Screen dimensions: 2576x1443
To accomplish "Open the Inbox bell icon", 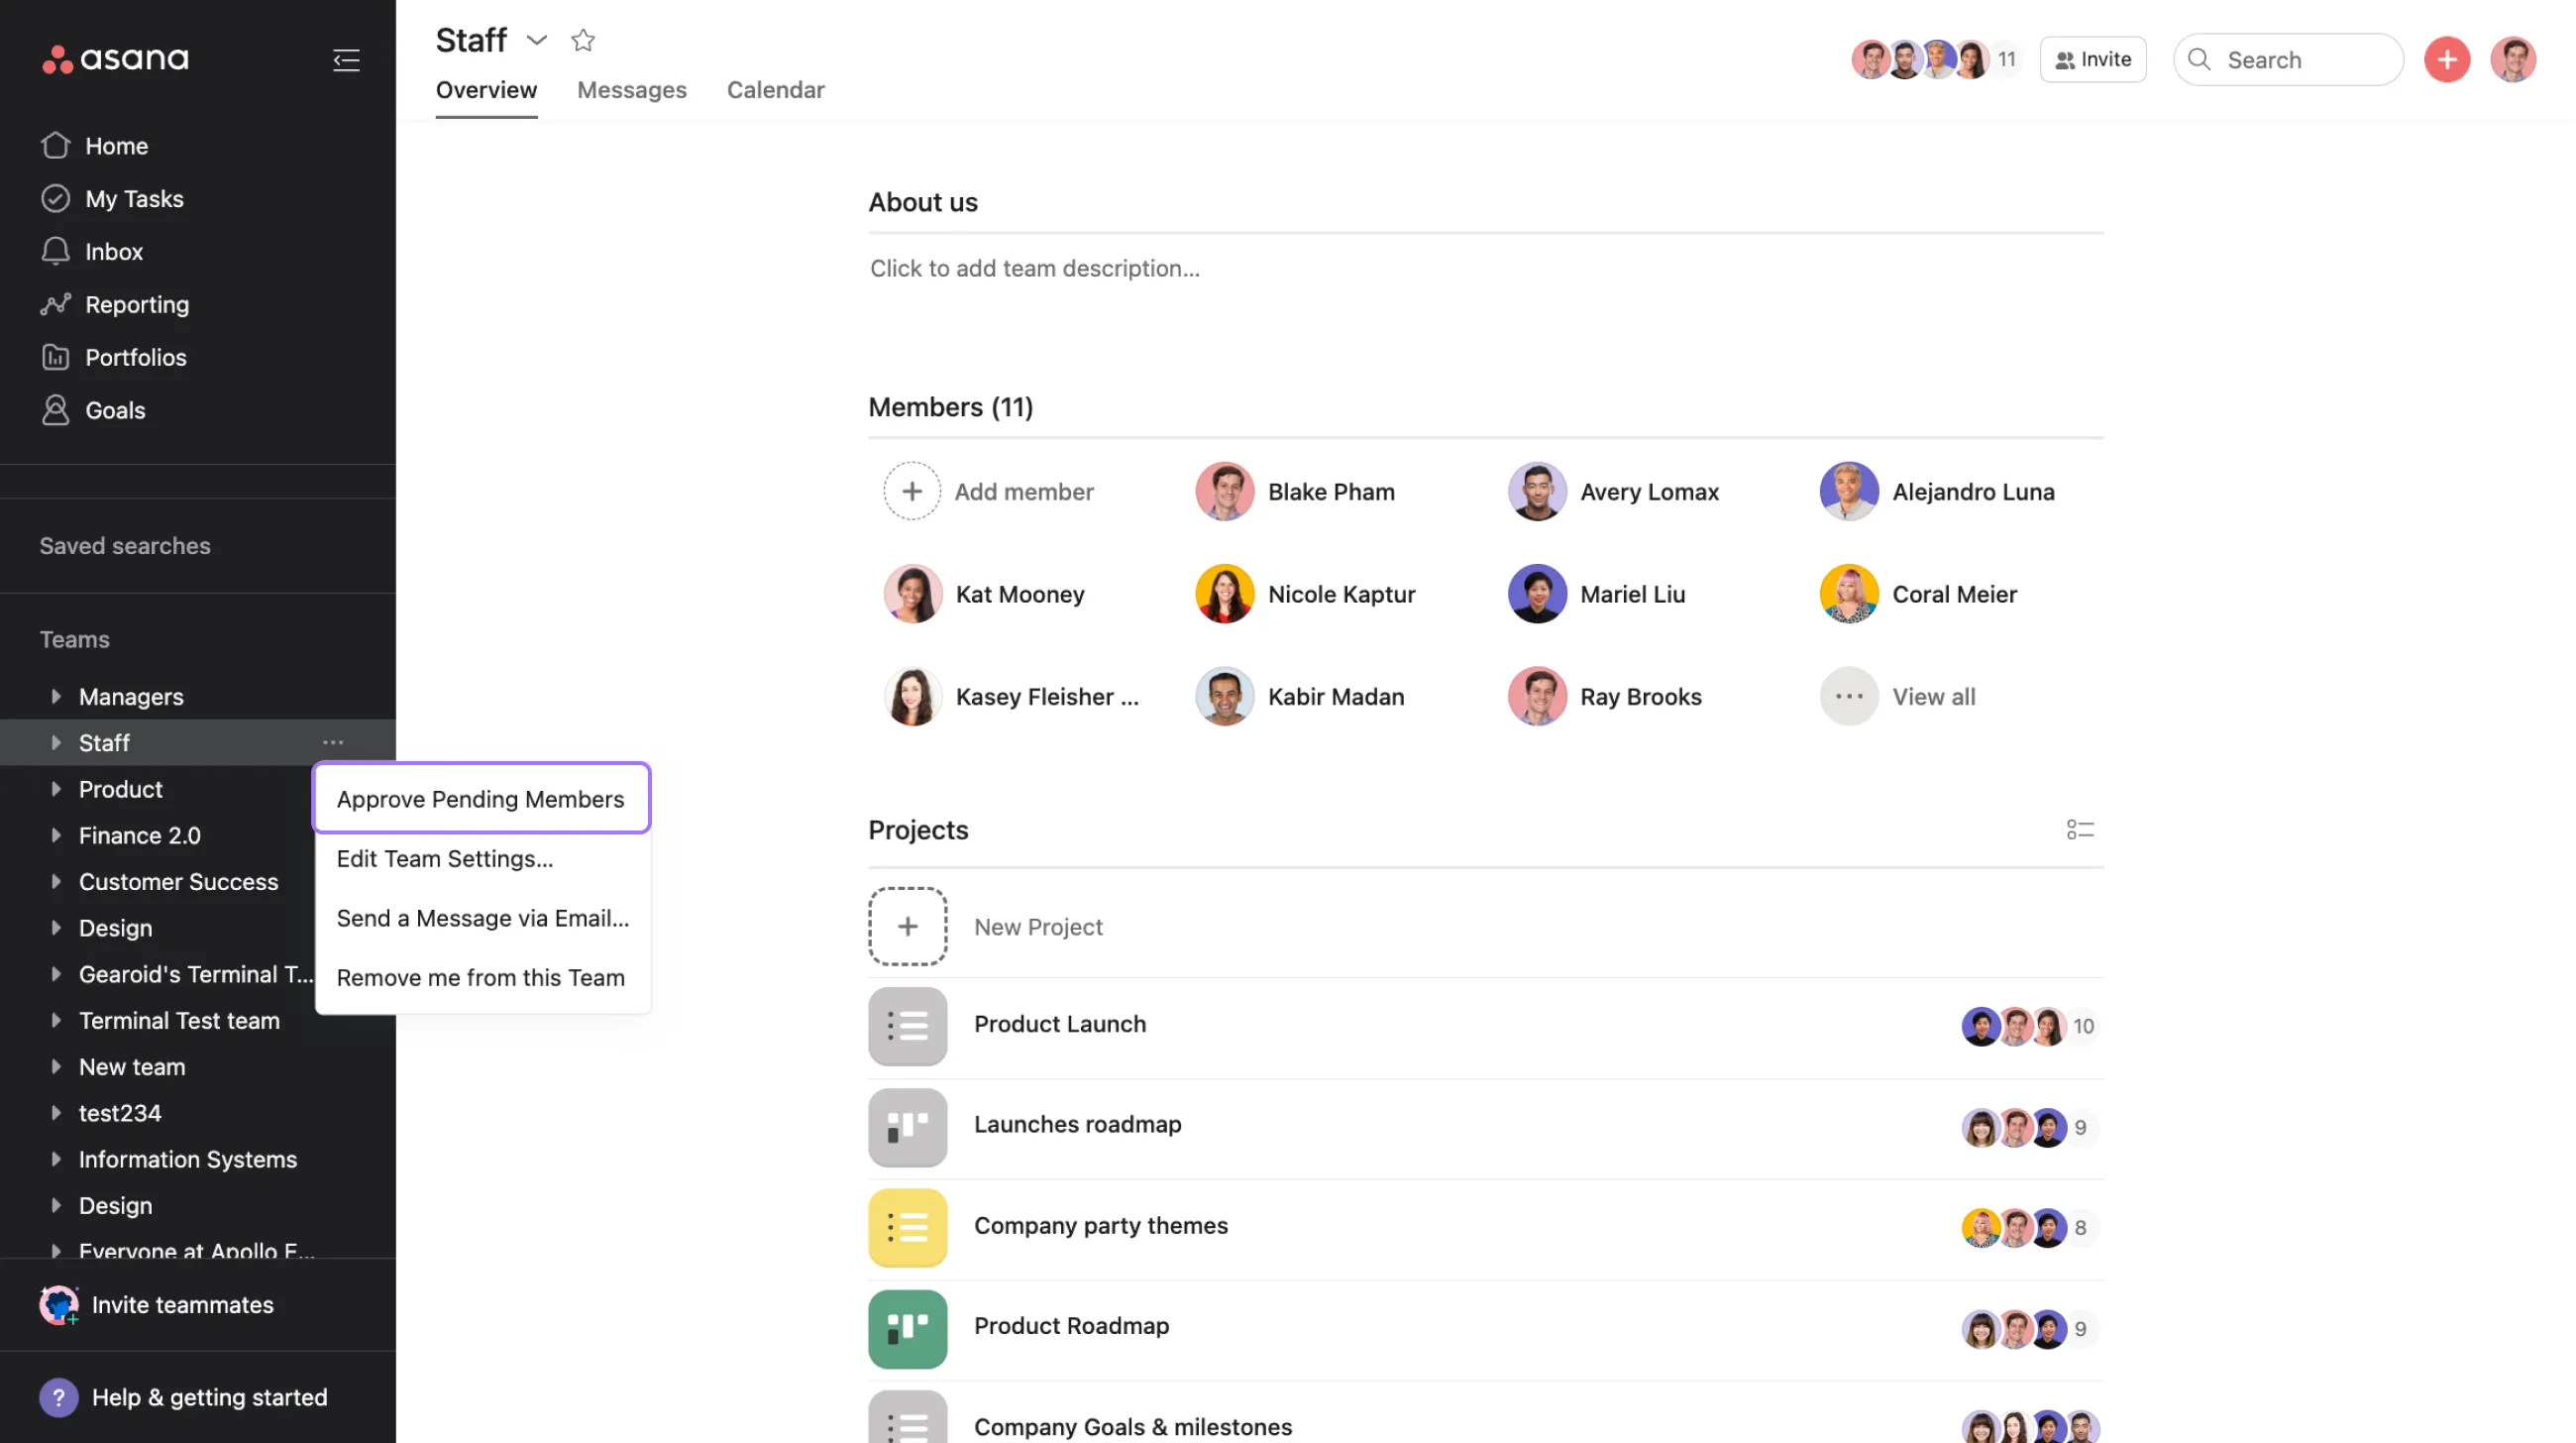I will (56, 251).
